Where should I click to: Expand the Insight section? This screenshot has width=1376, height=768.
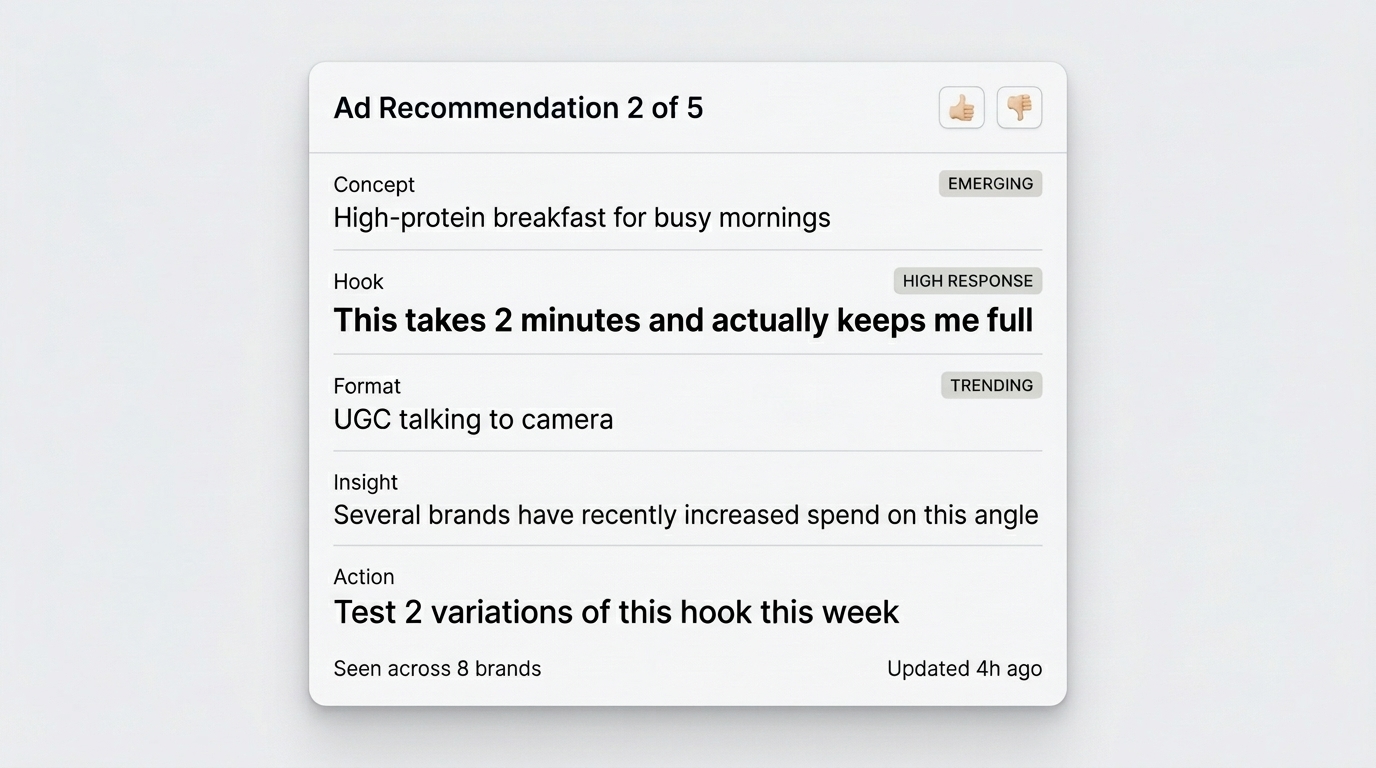click(x=365, y=482)
